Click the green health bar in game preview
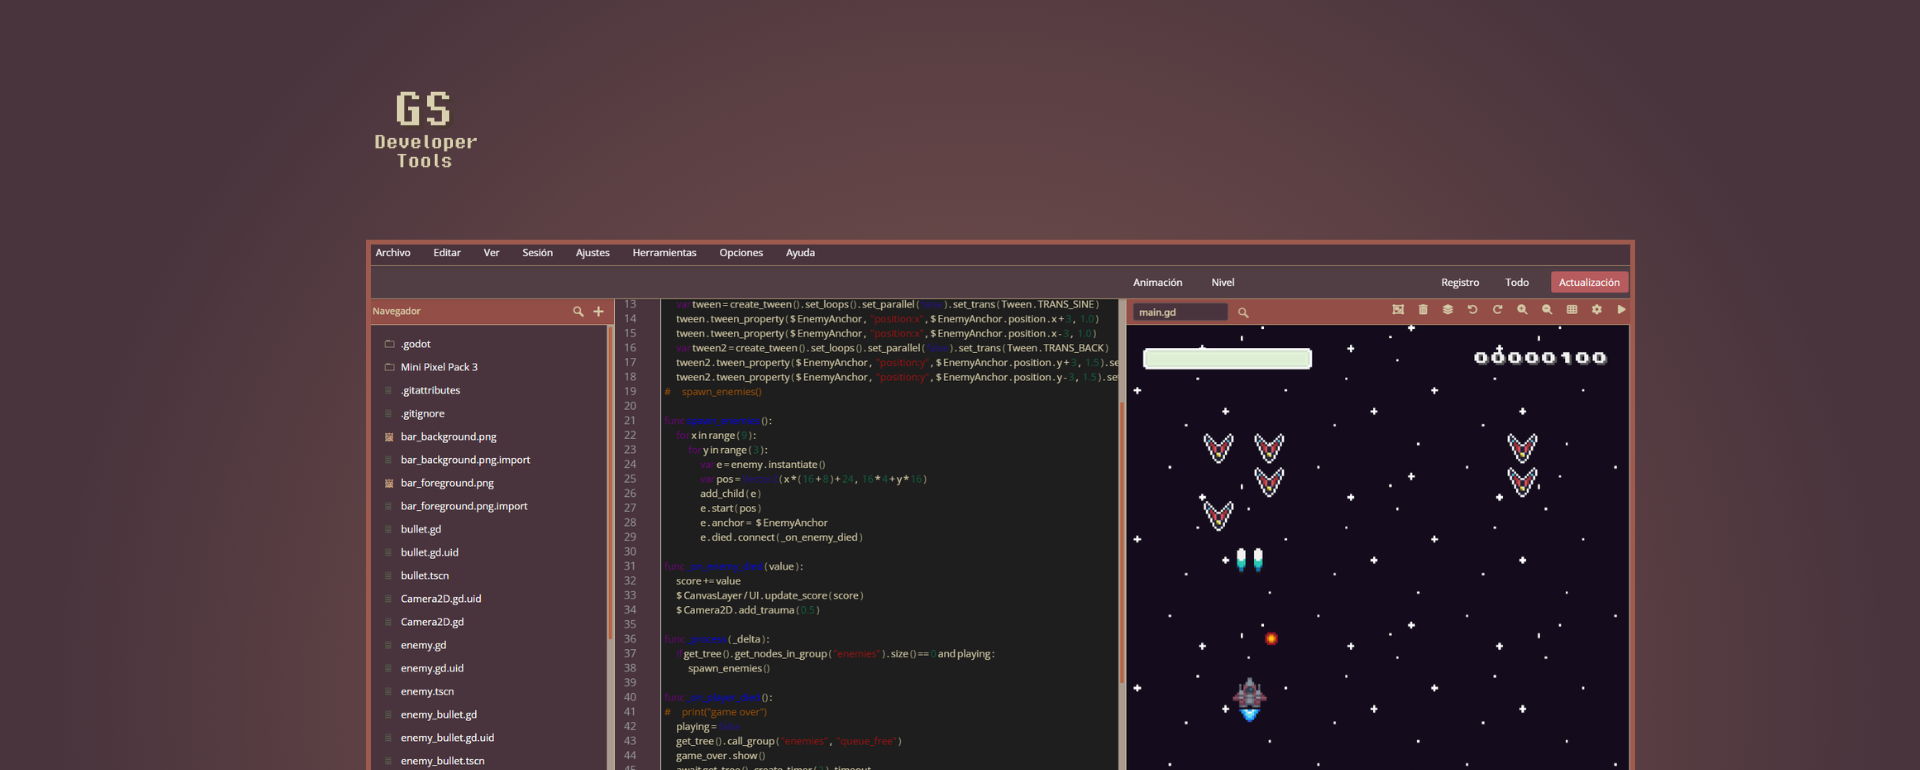This screenshot has height=770, width=1920. 1227,359
